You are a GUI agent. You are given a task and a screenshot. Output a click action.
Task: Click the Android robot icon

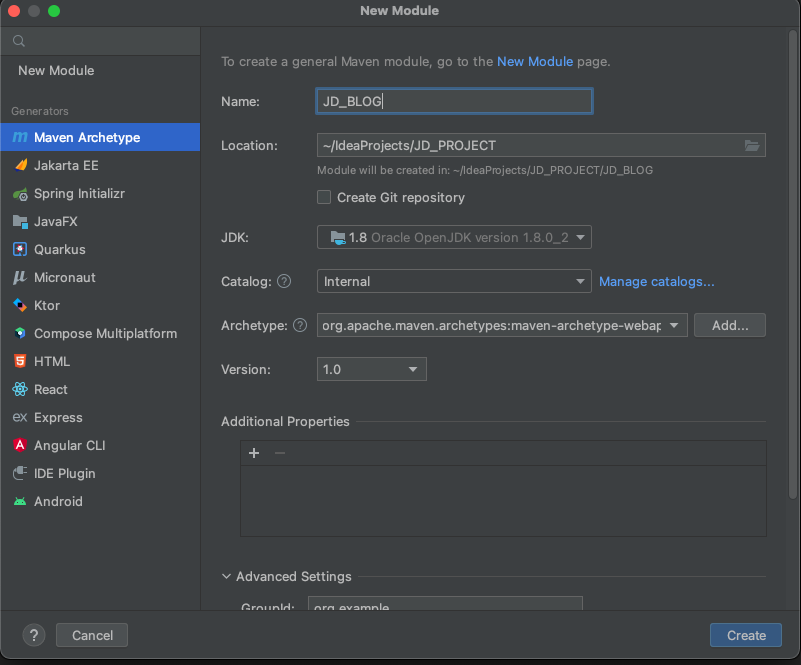(20, 501)
